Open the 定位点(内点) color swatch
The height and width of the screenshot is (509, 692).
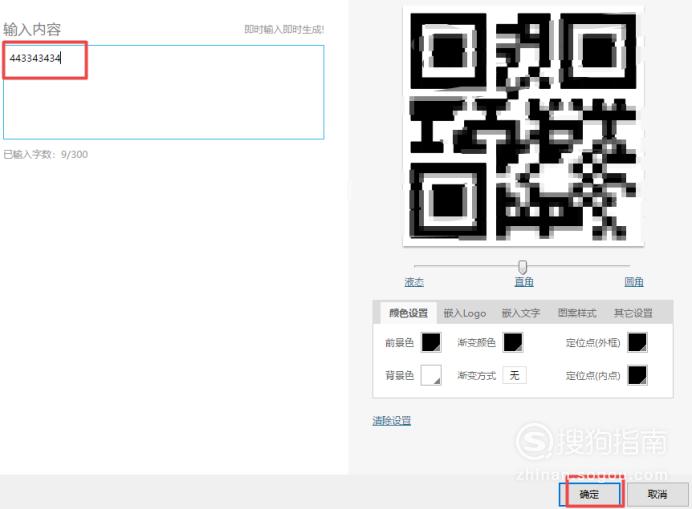pyautogui.click(x=638, y=375)
